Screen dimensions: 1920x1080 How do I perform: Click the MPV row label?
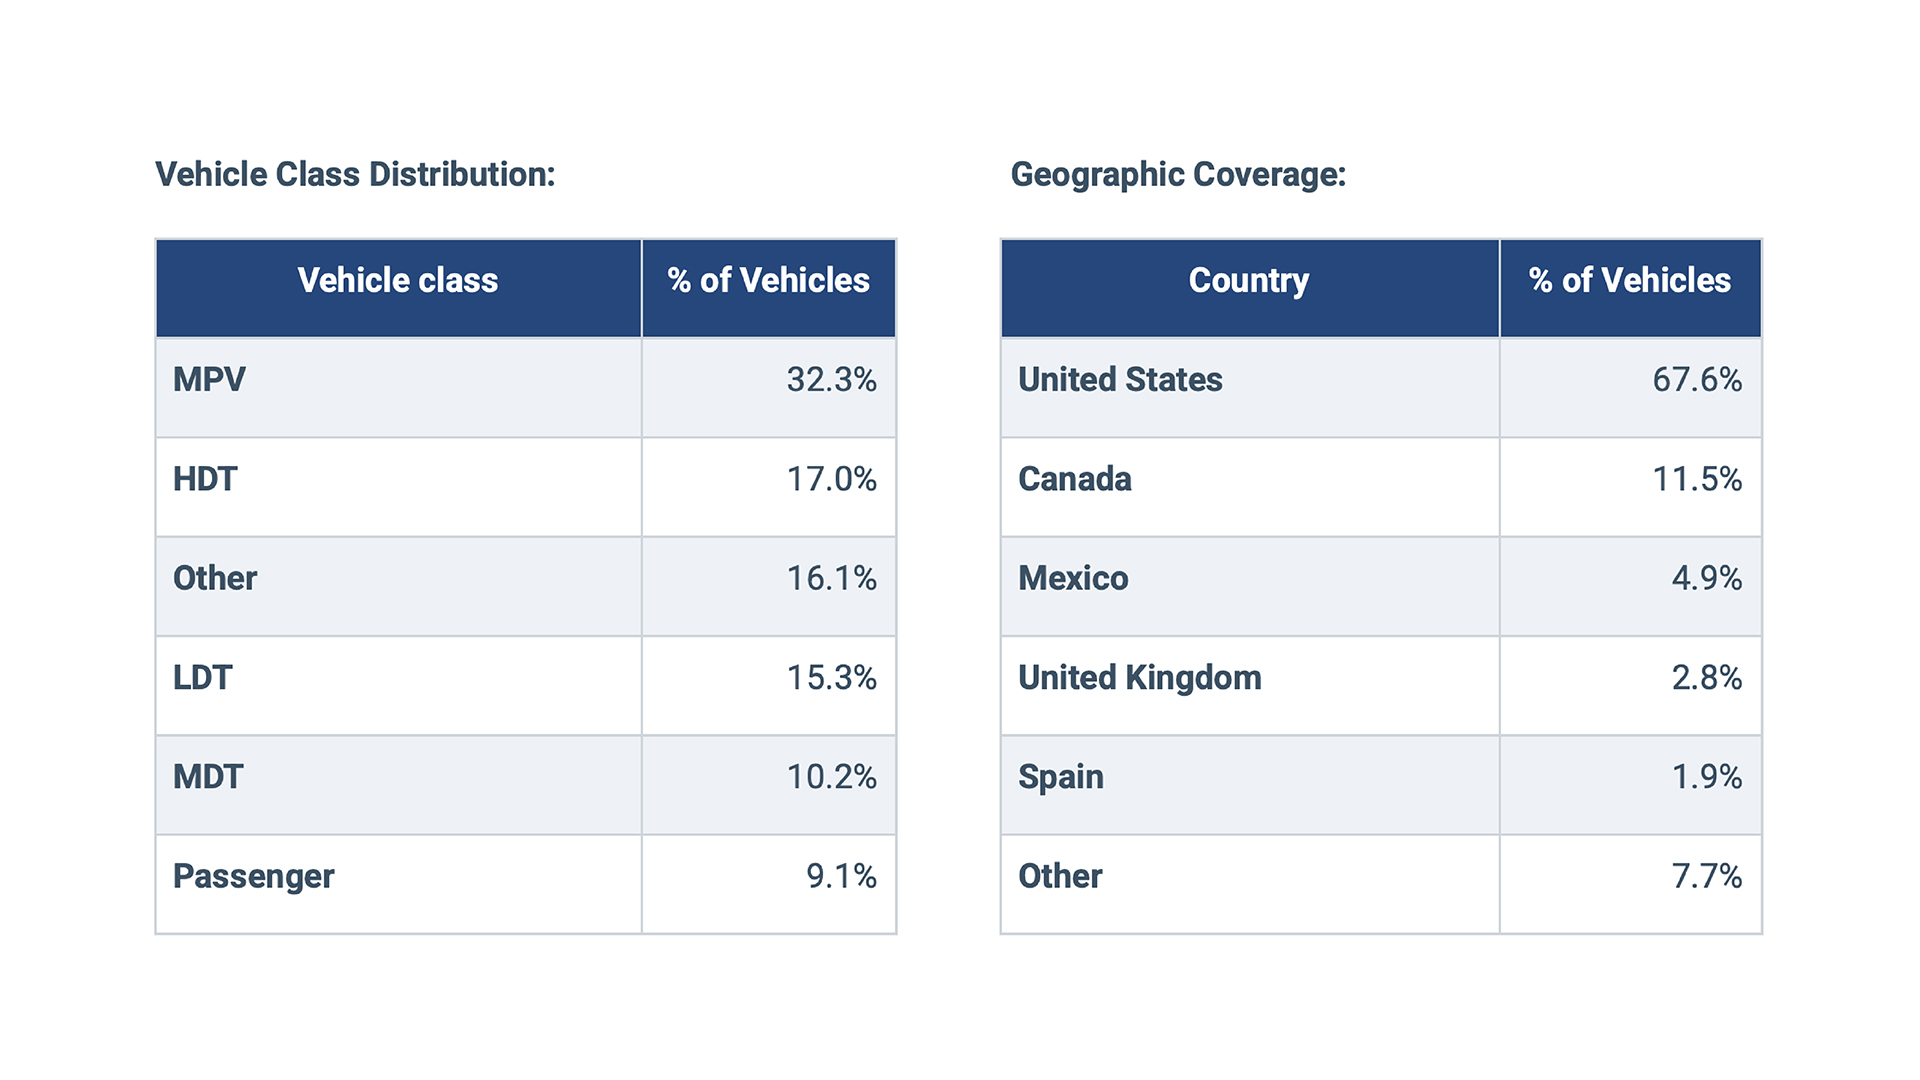[x=209, y=380]
